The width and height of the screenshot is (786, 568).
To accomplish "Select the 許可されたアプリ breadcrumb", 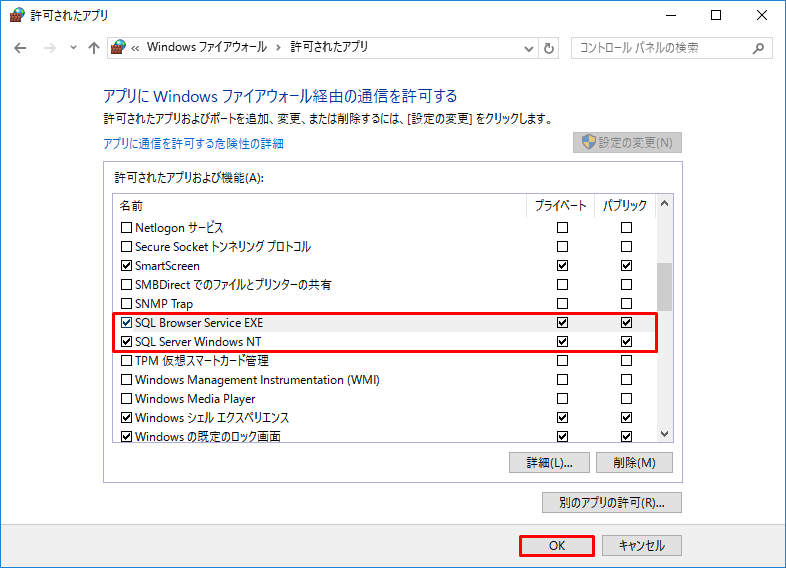I will click(329, 47).
